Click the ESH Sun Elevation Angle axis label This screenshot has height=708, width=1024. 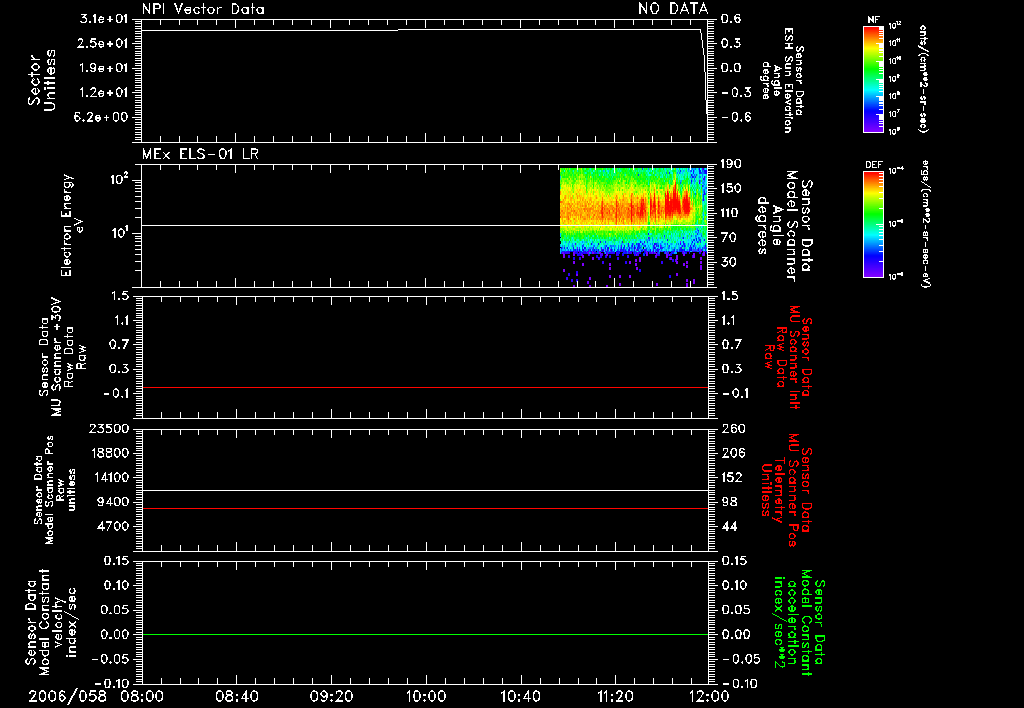(x=783, y=80)
